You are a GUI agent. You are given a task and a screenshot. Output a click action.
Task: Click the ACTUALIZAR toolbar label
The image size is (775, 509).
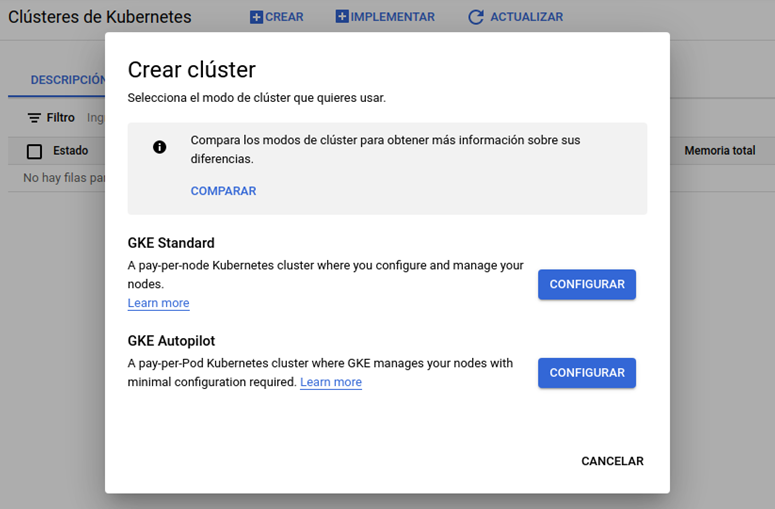(526, 17)
